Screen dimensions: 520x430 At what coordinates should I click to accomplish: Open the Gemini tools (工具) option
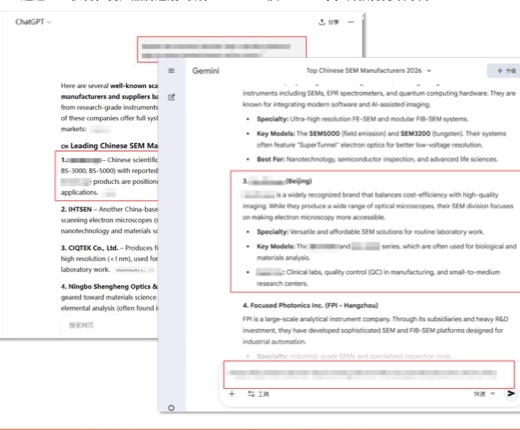pyautogui.click(x=258, y=394)
